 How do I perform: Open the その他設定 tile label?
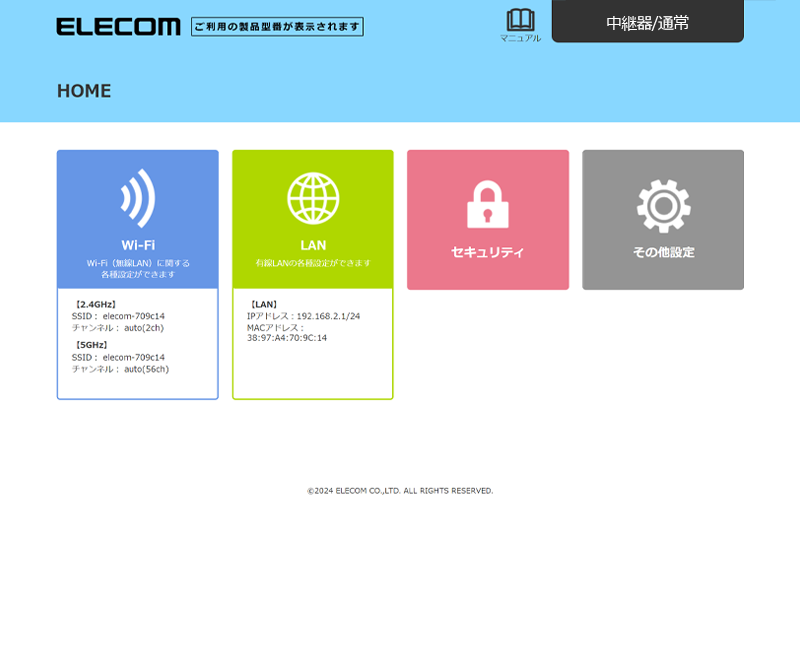tap(663, 252)
